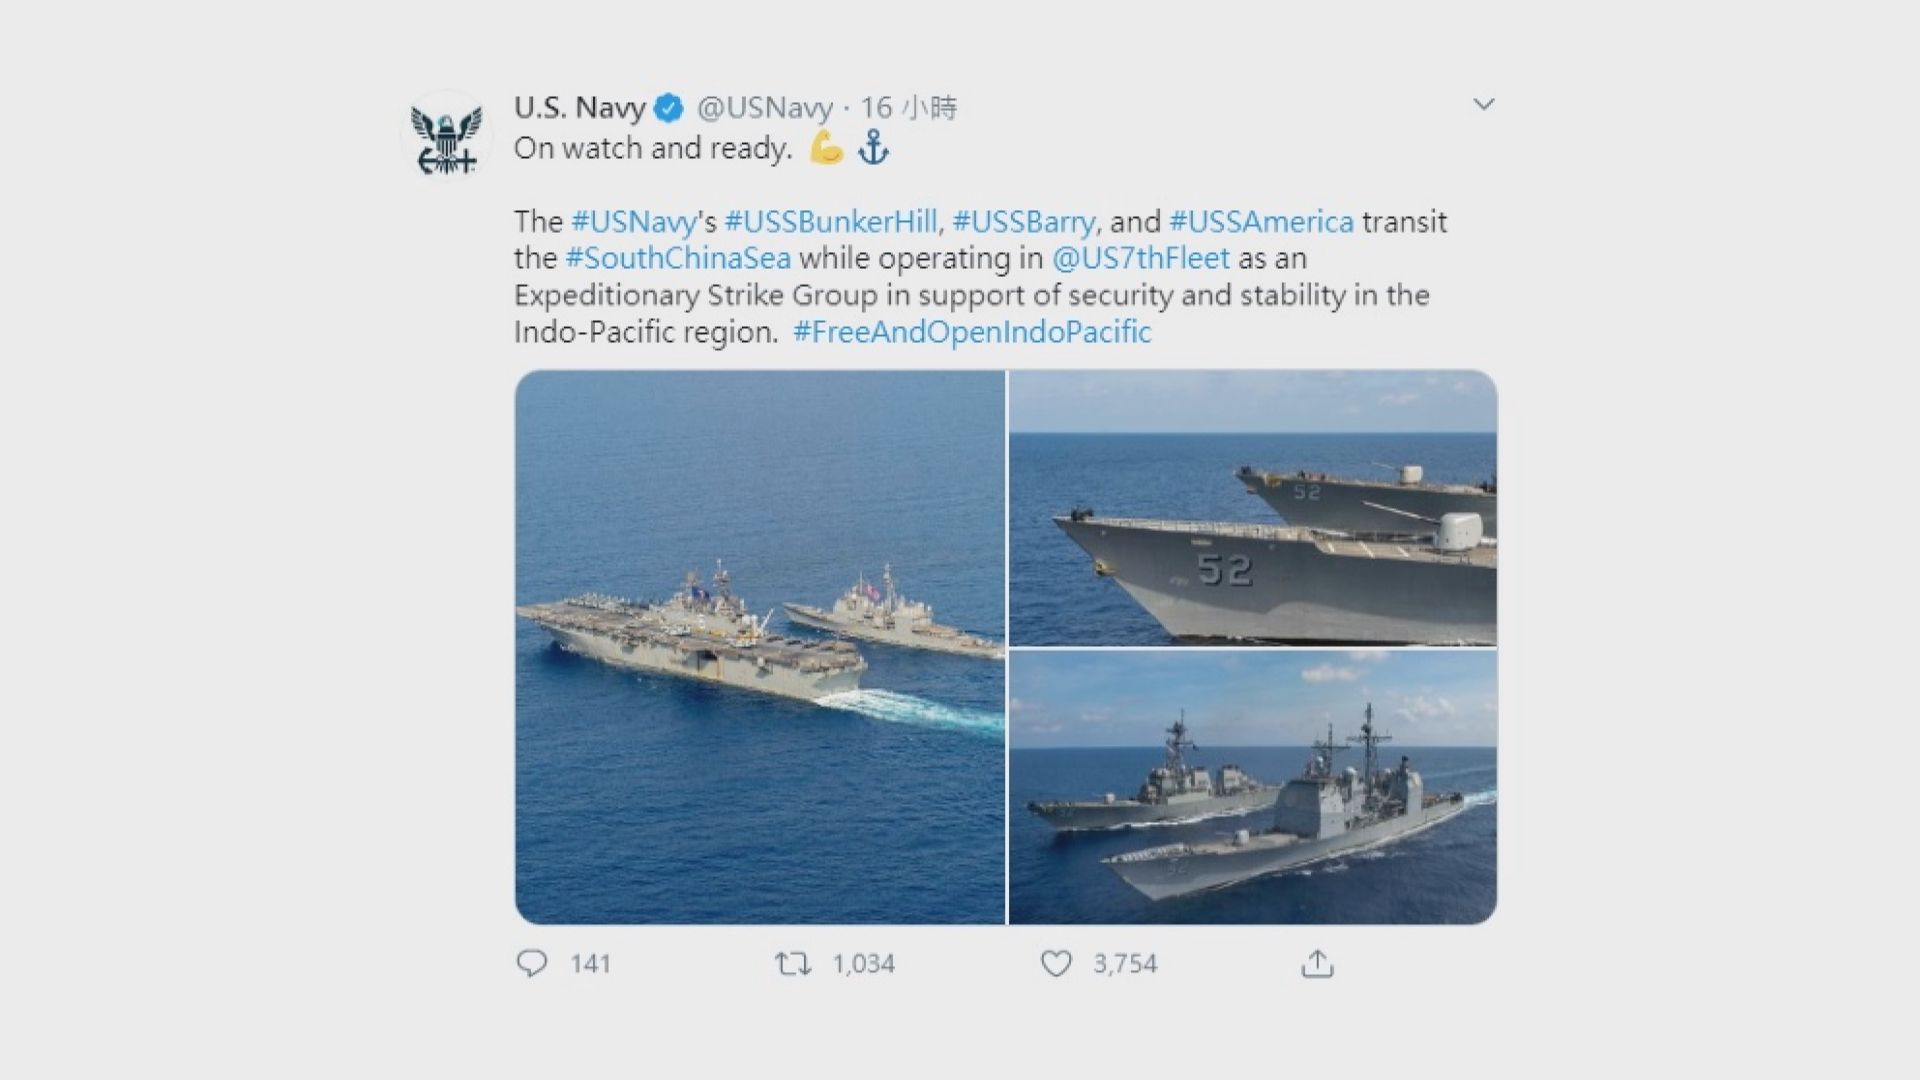
Task: Select the @USNavy handle
Action: [765, 109]
